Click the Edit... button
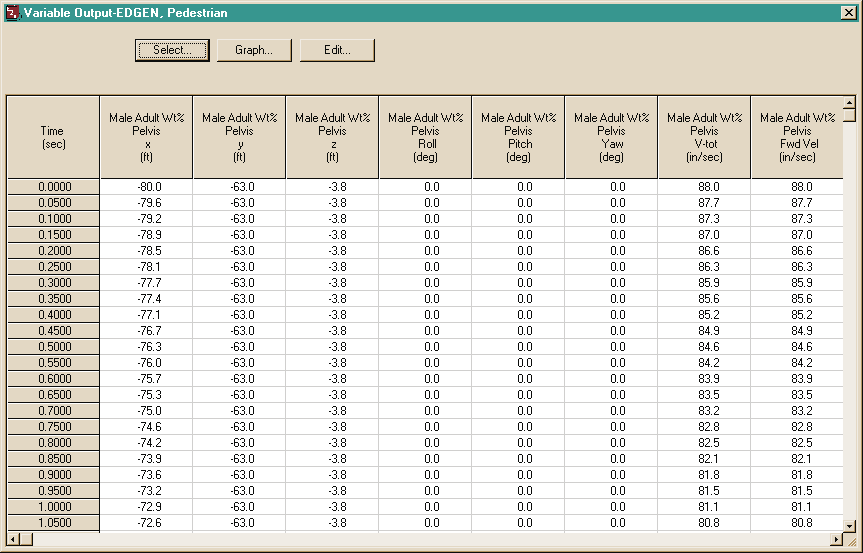The height and width of the screenshot is (553, 863). click(x=337, y=50)
